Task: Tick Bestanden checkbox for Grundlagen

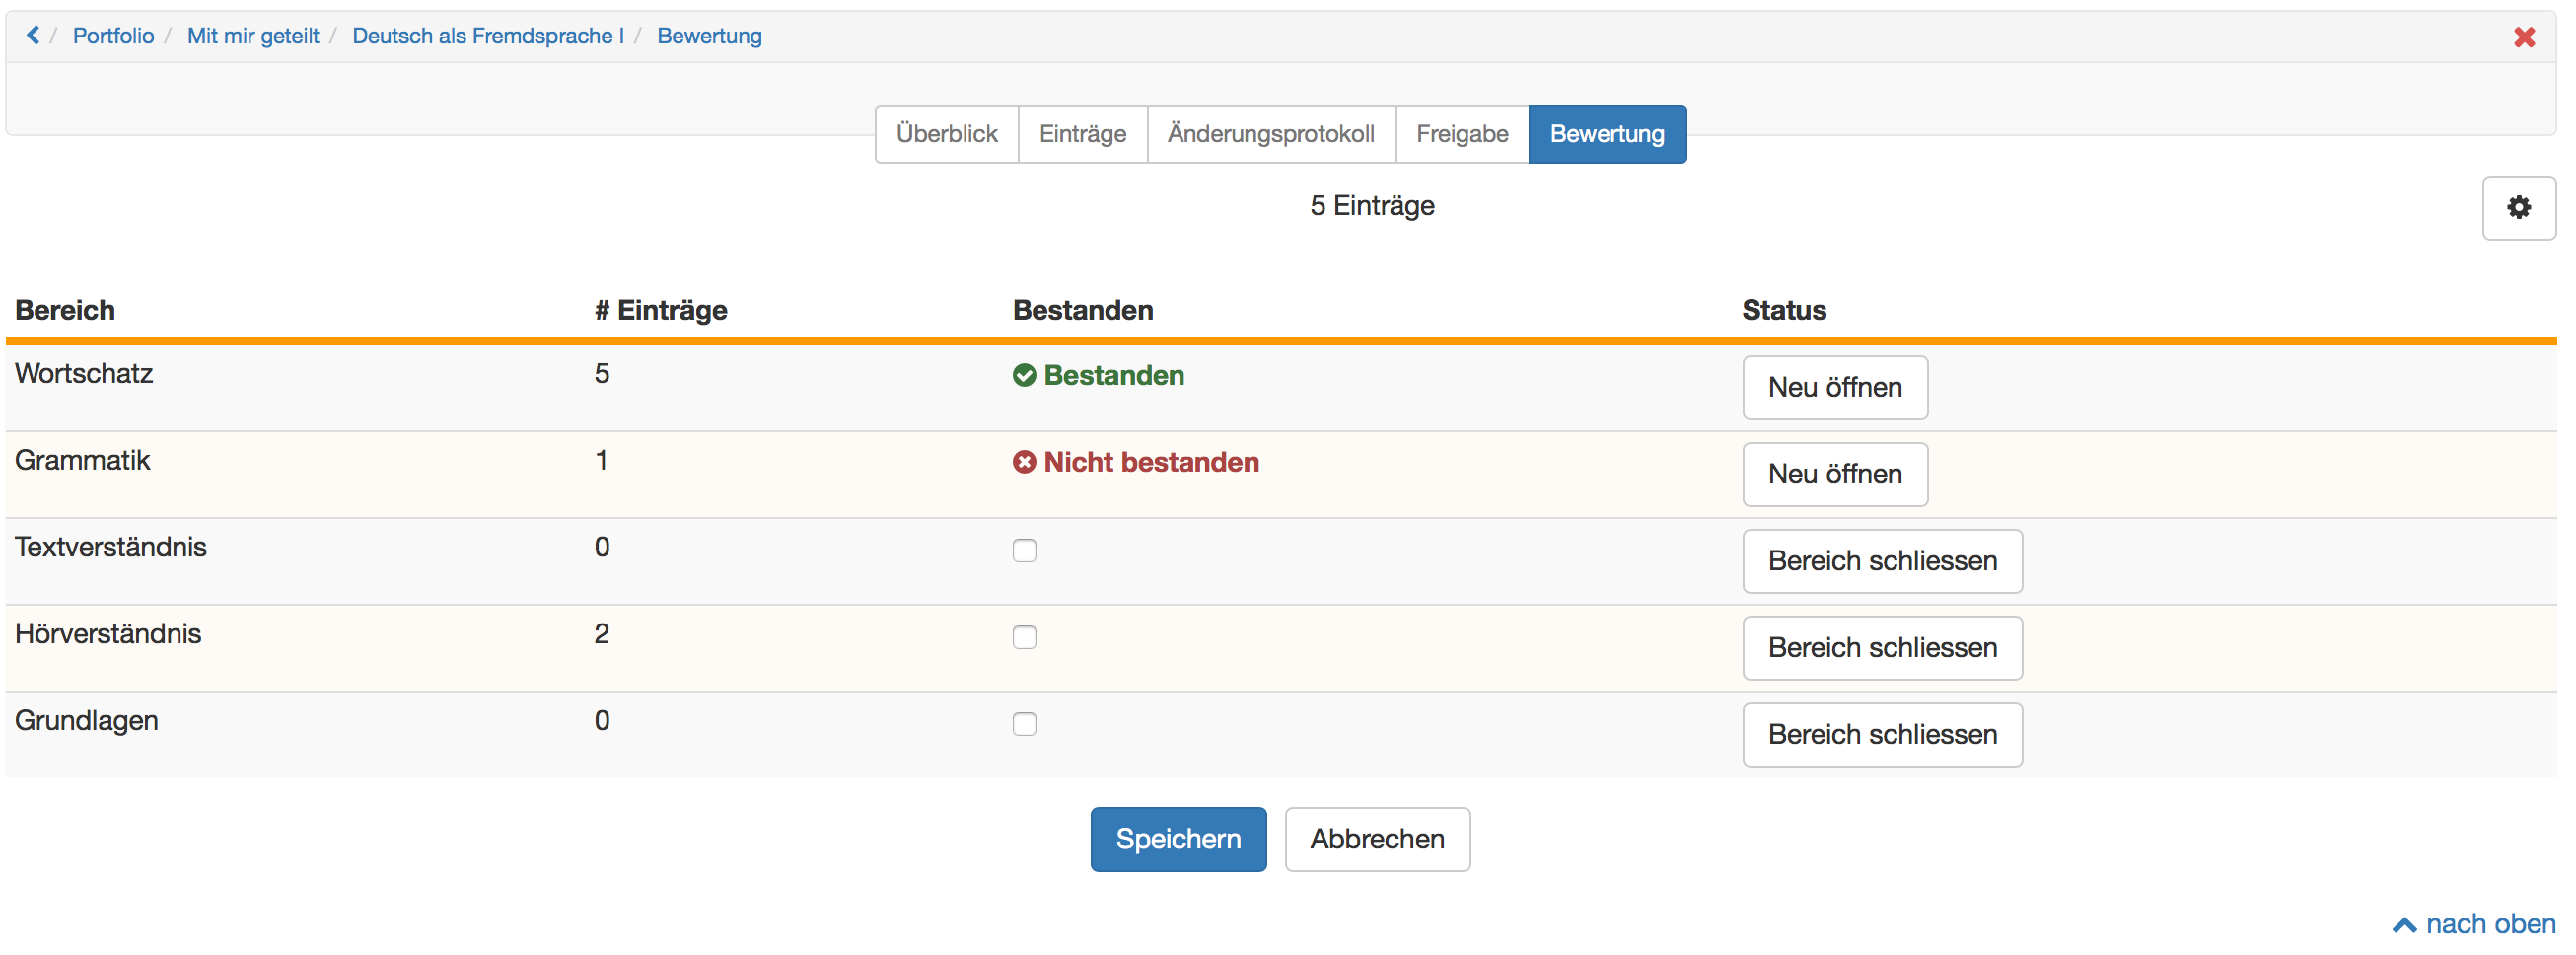Action: point(1024,724)
